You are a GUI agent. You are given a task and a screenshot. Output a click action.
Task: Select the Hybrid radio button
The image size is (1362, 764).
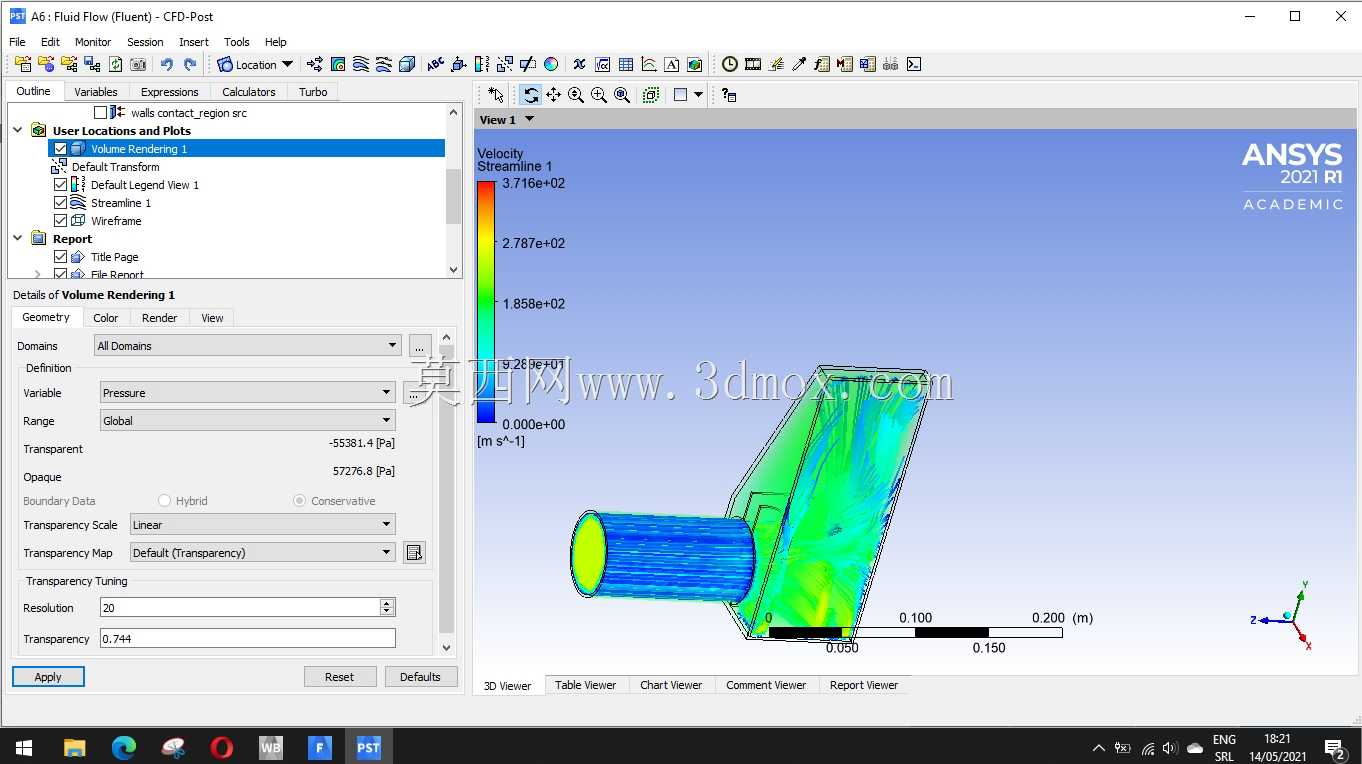point(165,501)
